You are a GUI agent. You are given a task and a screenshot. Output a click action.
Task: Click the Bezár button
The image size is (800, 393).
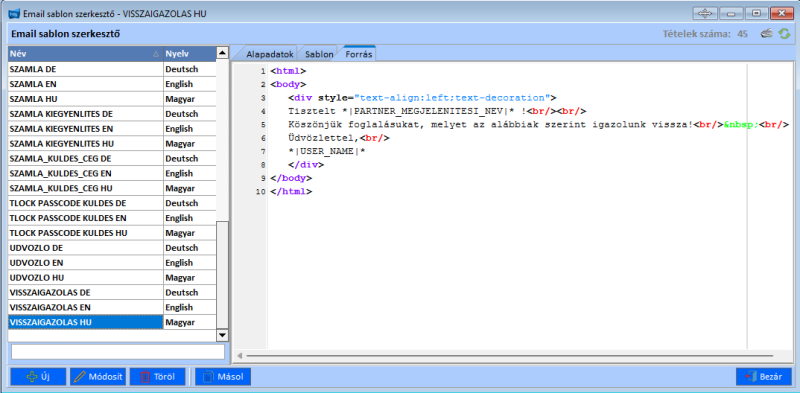pos(764,377)
